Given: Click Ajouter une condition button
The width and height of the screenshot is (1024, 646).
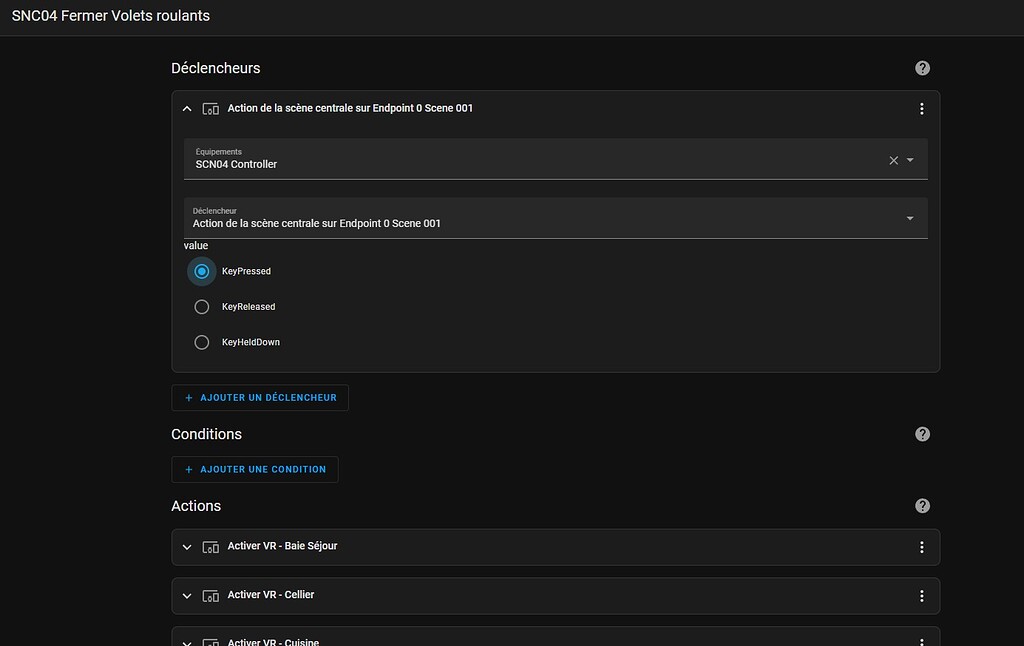Looking at the screenshot, I should click(x=255, y=469).
